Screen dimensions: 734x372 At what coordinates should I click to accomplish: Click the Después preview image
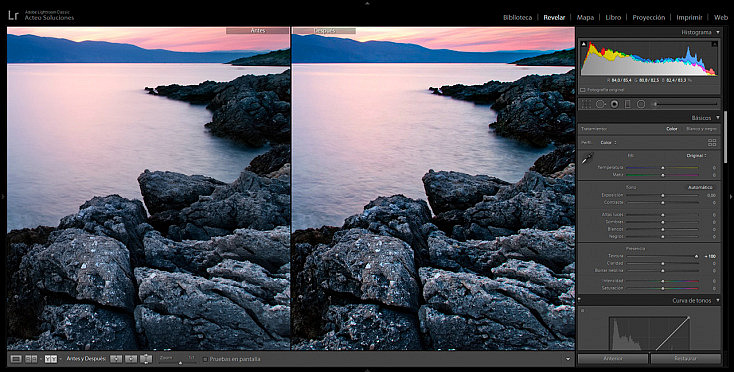click(433, 189)
